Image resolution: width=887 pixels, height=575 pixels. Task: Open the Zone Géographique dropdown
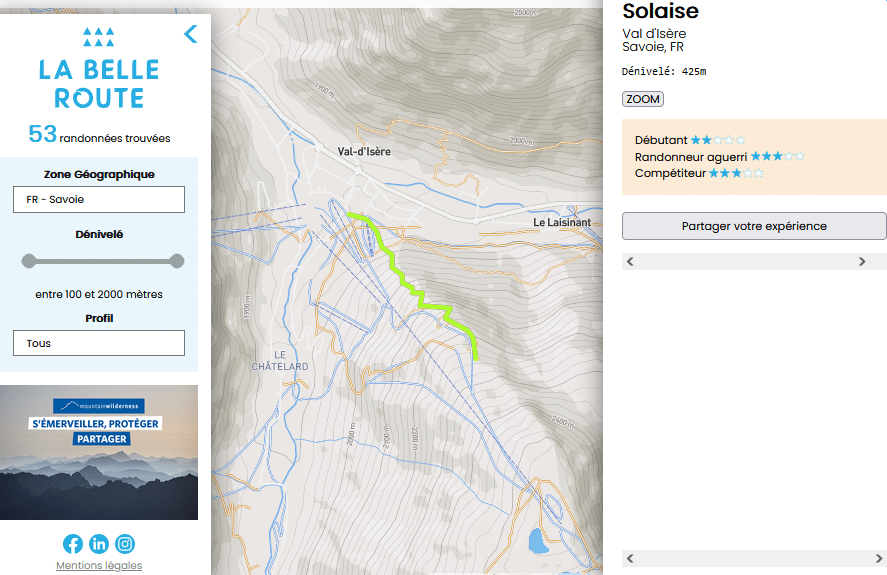[x=99, y=199]
